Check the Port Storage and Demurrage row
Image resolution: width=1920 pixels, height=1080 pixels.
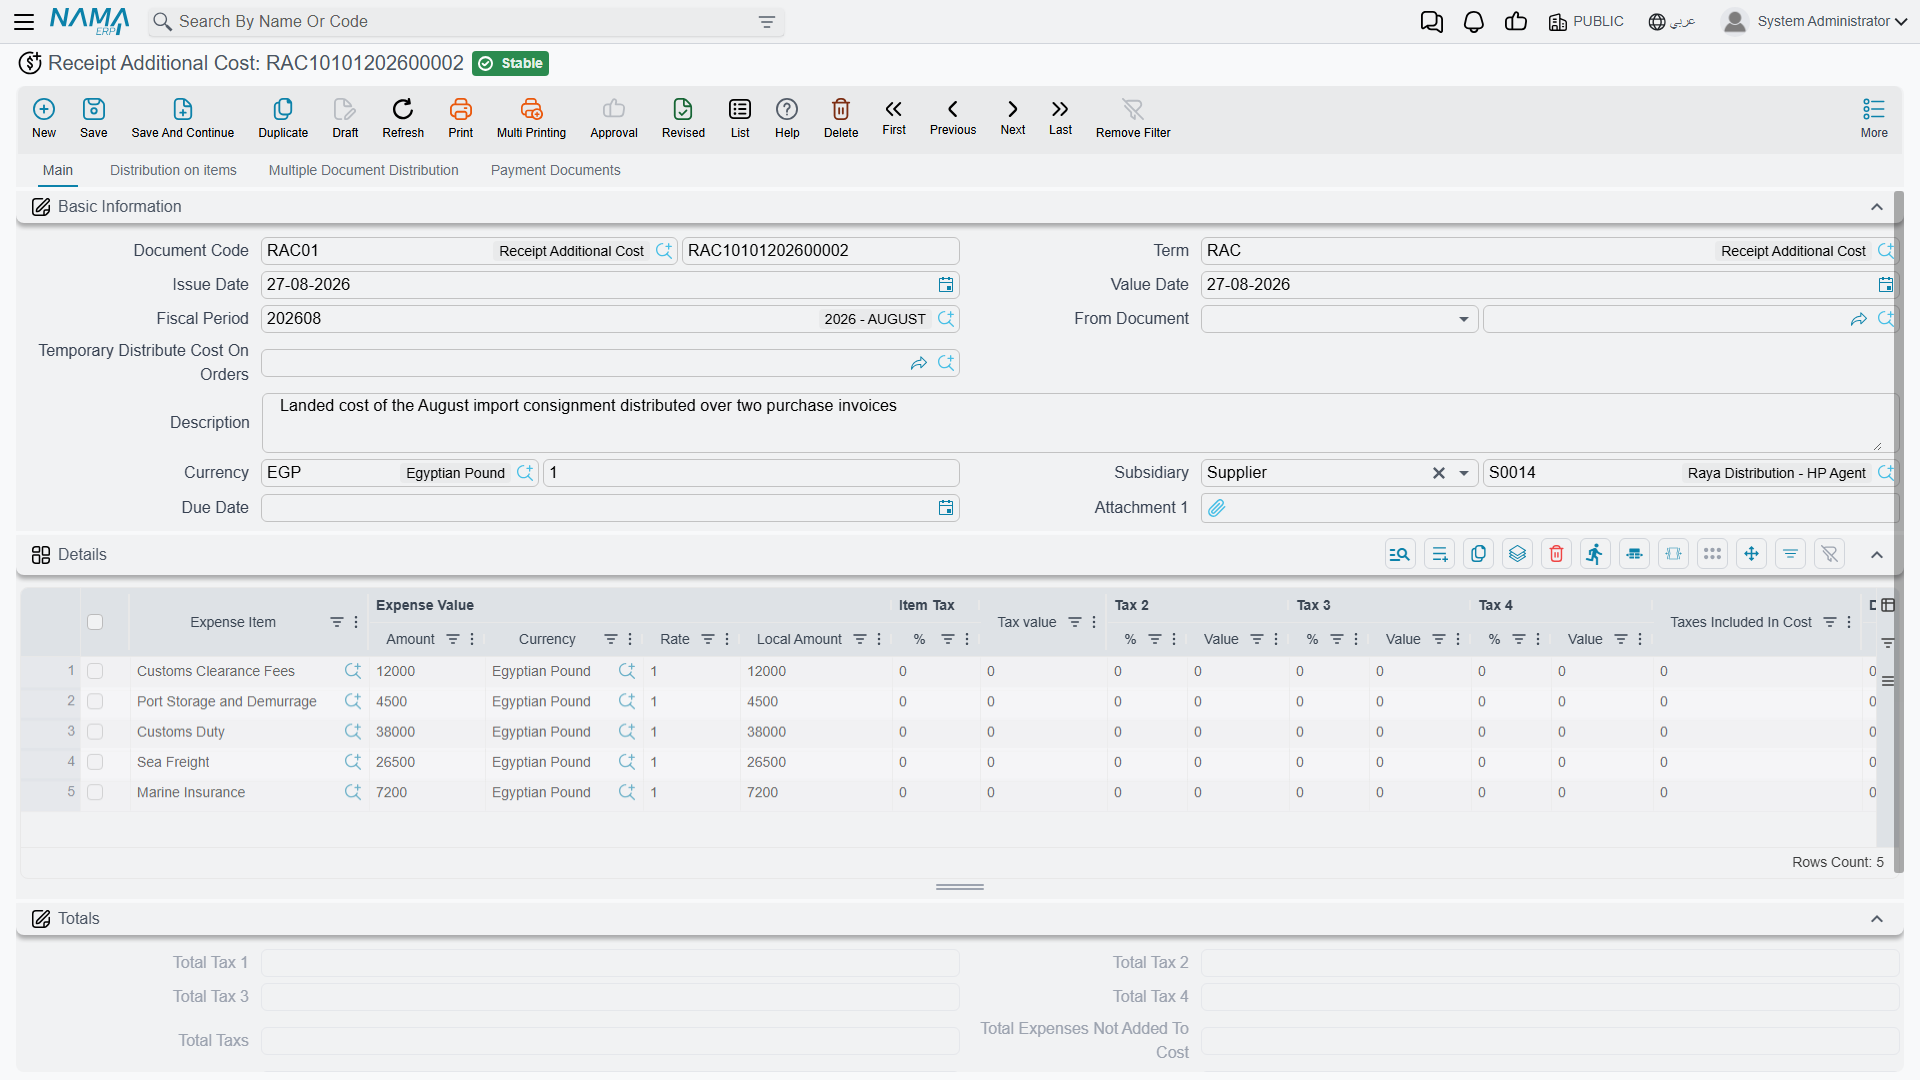click(95, 702)
